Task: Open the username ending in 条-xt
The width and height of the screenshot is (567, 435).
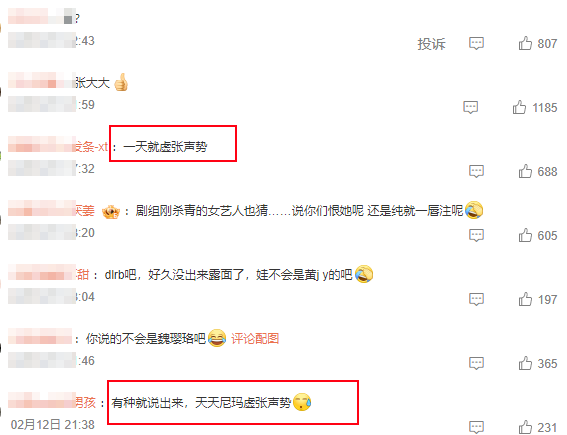Action: 58,147
